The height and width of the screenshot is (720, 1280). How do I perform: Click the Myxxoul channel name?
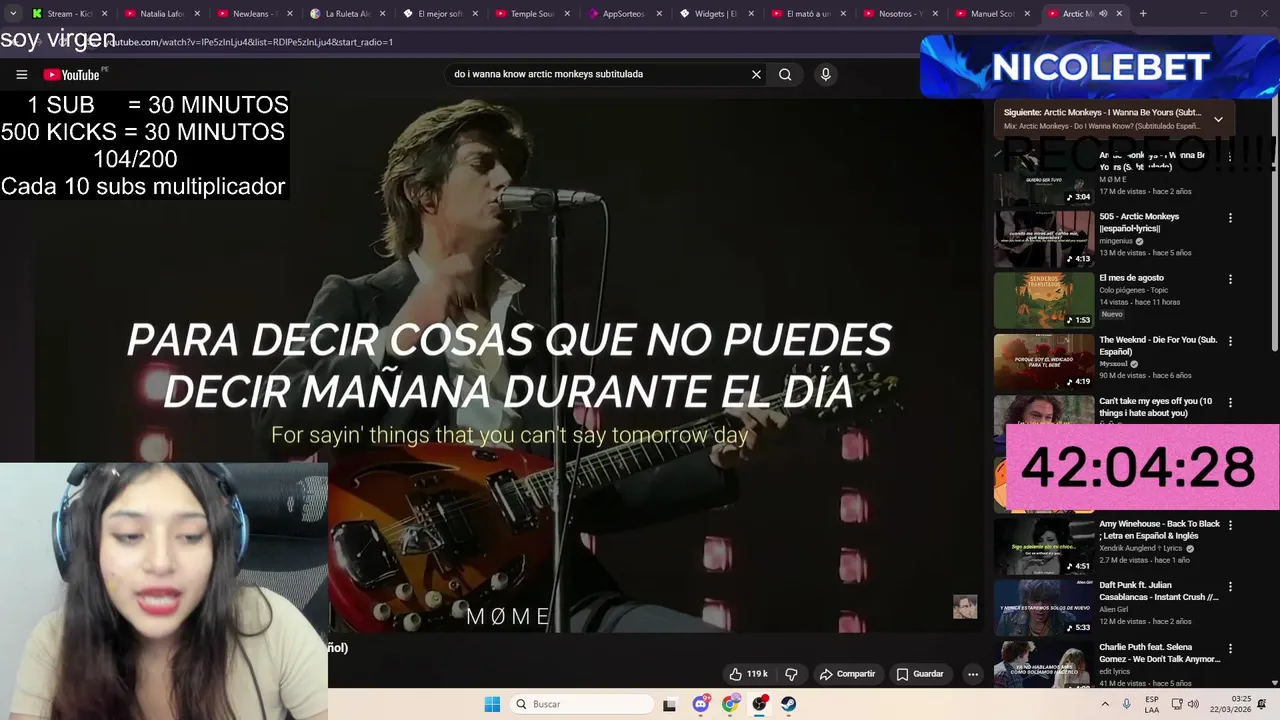click(x=1113, y=364)
